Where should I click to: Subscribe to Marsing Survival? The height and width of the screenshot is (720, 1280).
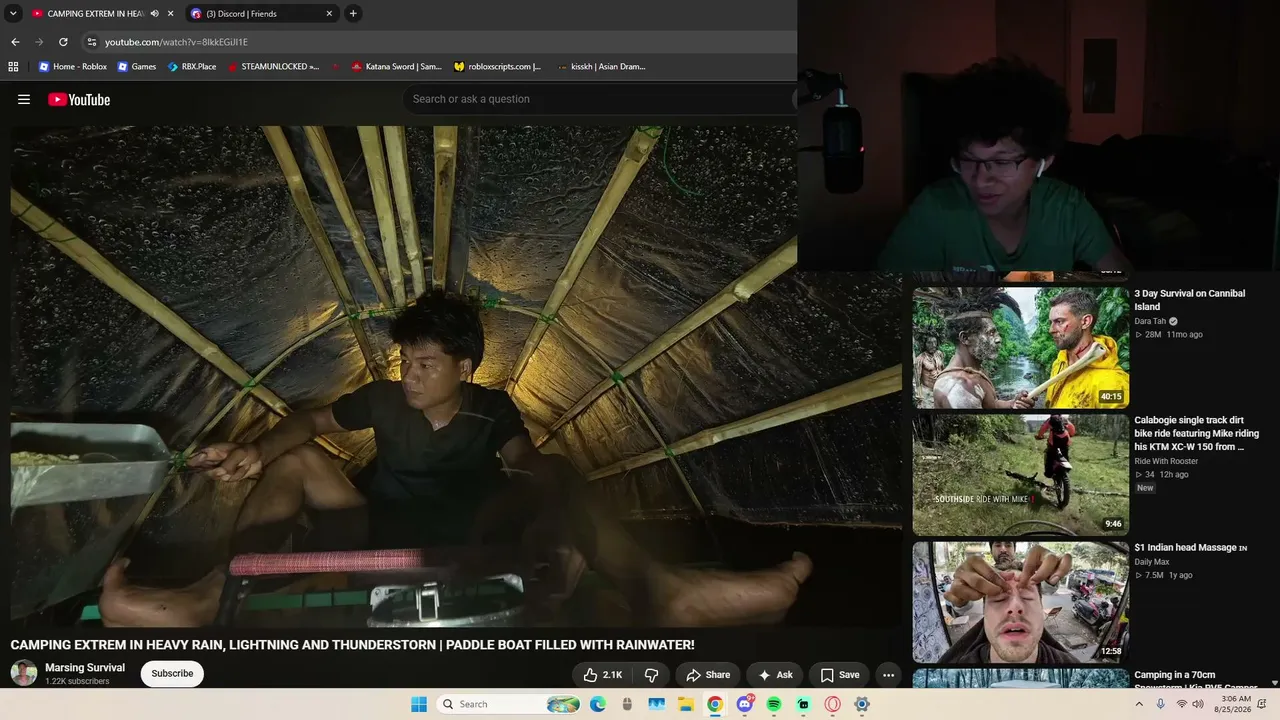pyautogui.click(x=172, y=674)
